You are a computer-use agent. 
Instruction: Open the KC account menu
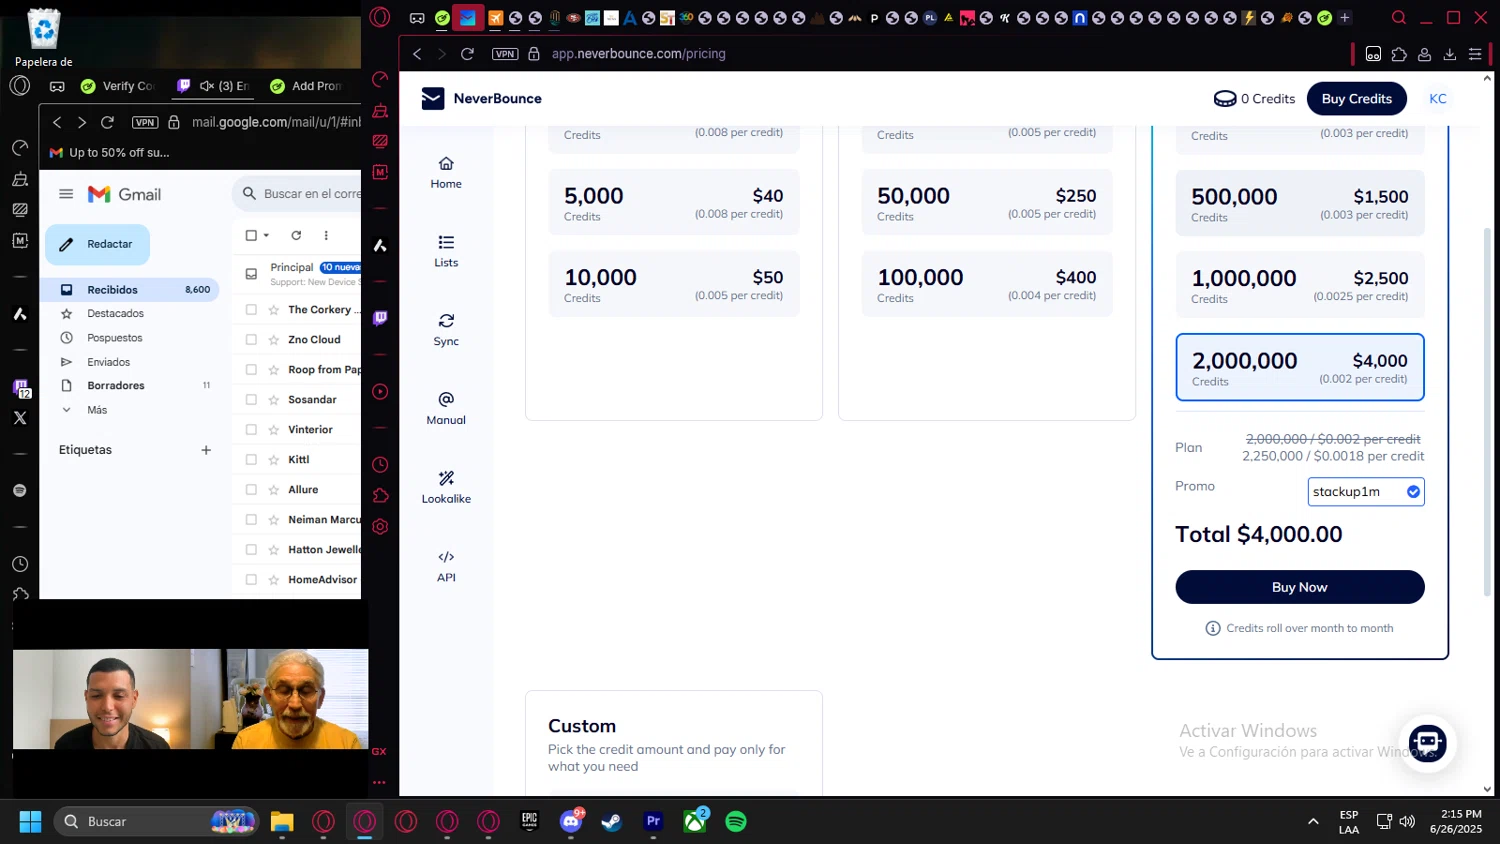click(x=1438, y=98)
